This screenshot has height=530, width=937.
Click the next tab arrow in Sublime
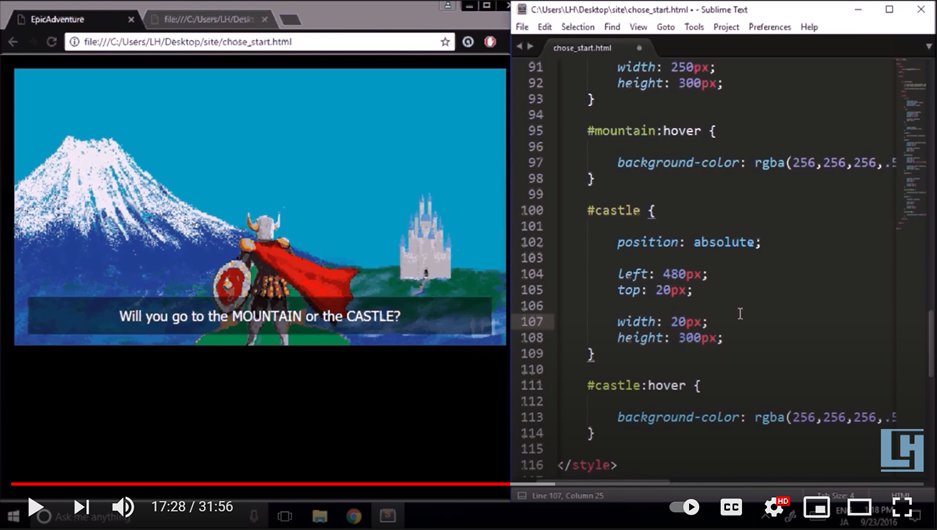click(530, 46)
